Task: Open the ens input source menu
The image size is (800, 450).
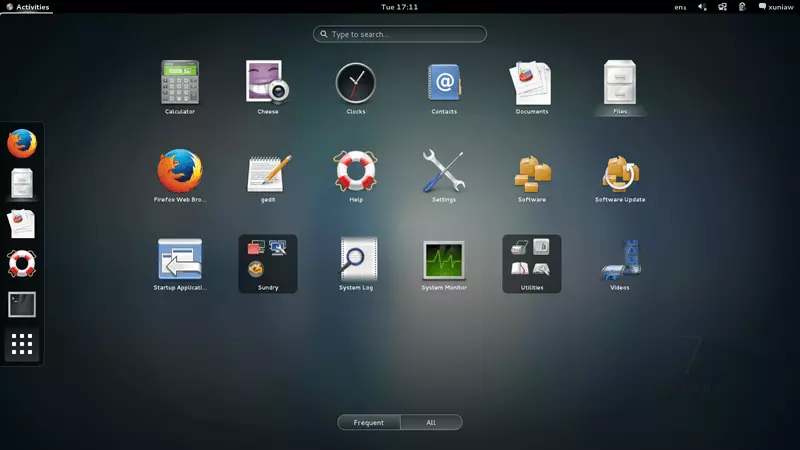Action: pos(680,7)
